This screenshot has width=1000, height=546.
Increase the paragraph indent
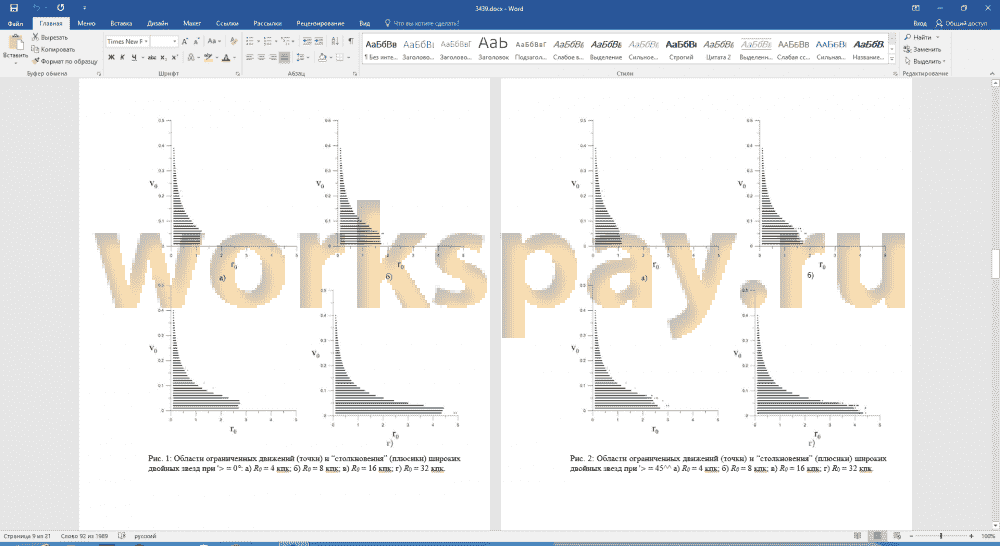coord(319,41)
